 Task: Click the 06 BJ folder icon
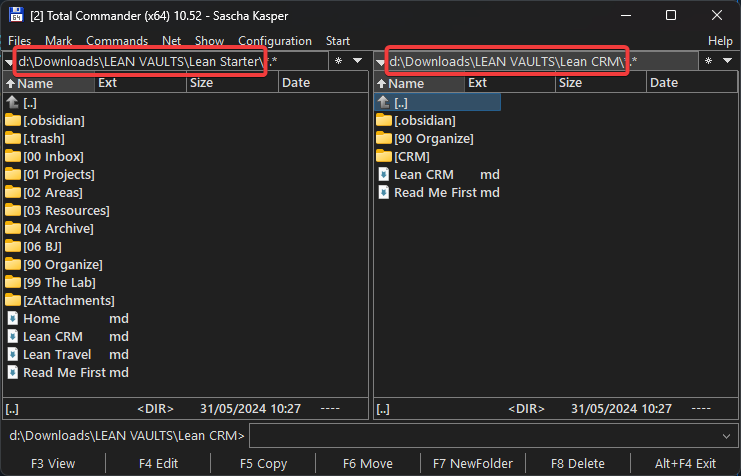13,246
